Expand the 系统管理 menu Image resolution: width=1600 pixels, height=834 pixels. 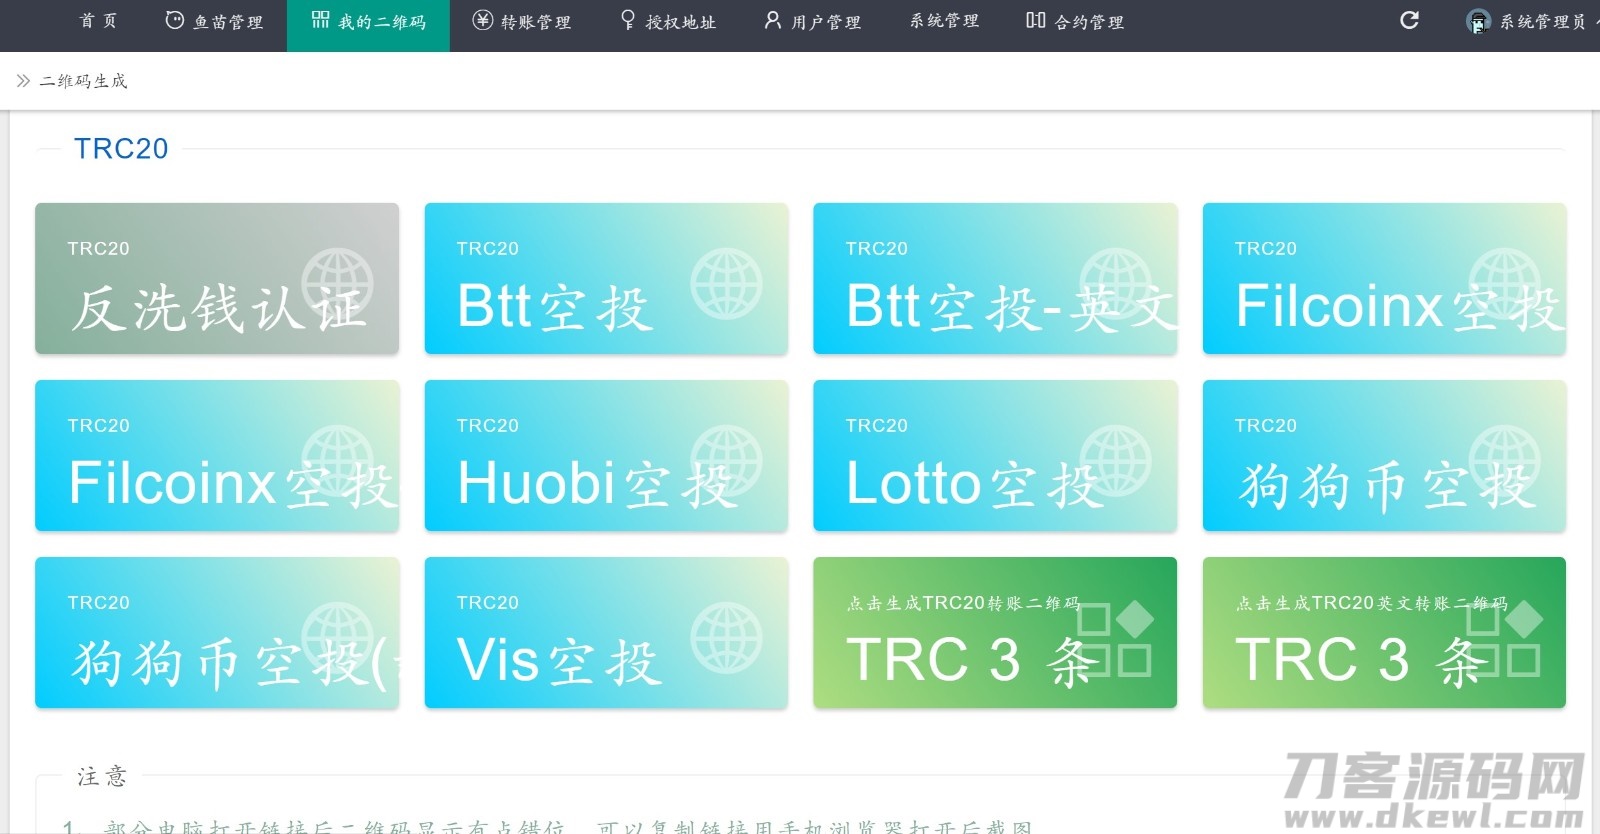[944, 21]
